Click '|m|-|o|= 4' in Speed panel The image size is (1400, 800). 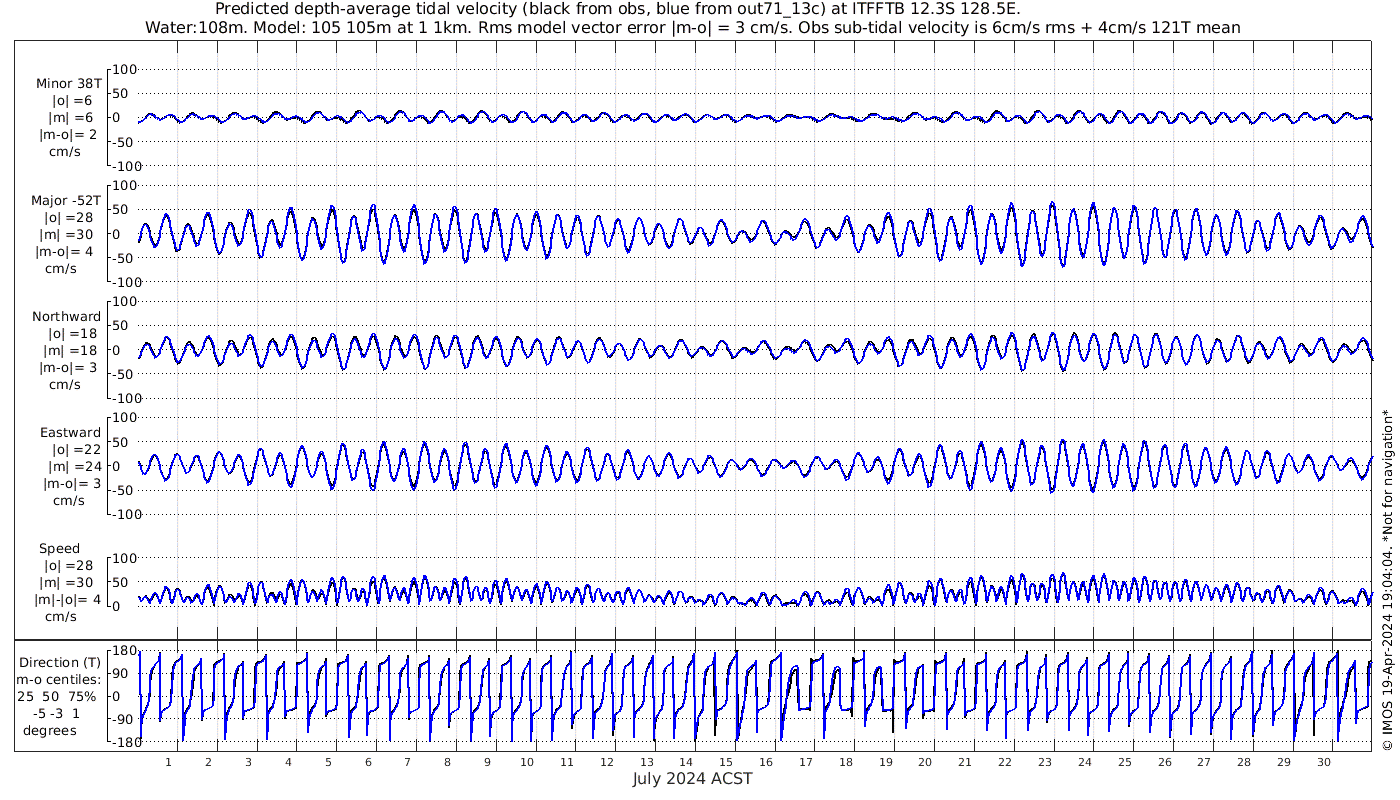(68, 600)
